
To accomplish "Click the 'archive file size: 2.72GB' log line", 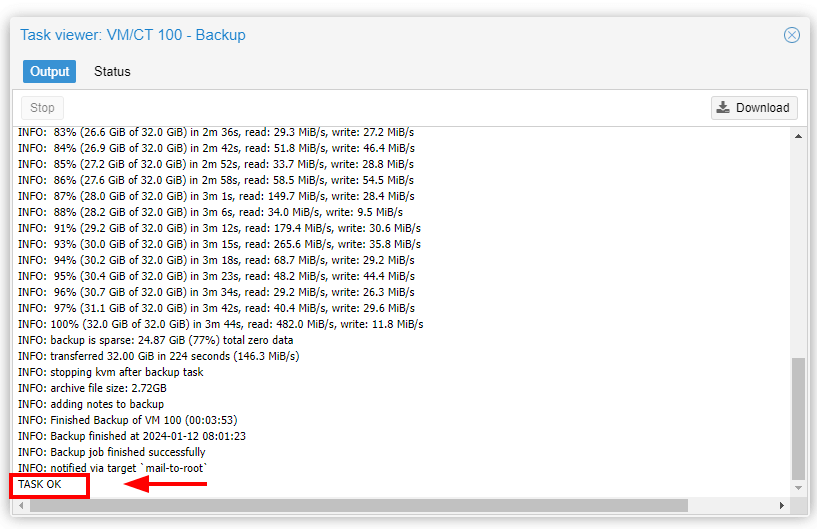I will click(x=93, y=388).
